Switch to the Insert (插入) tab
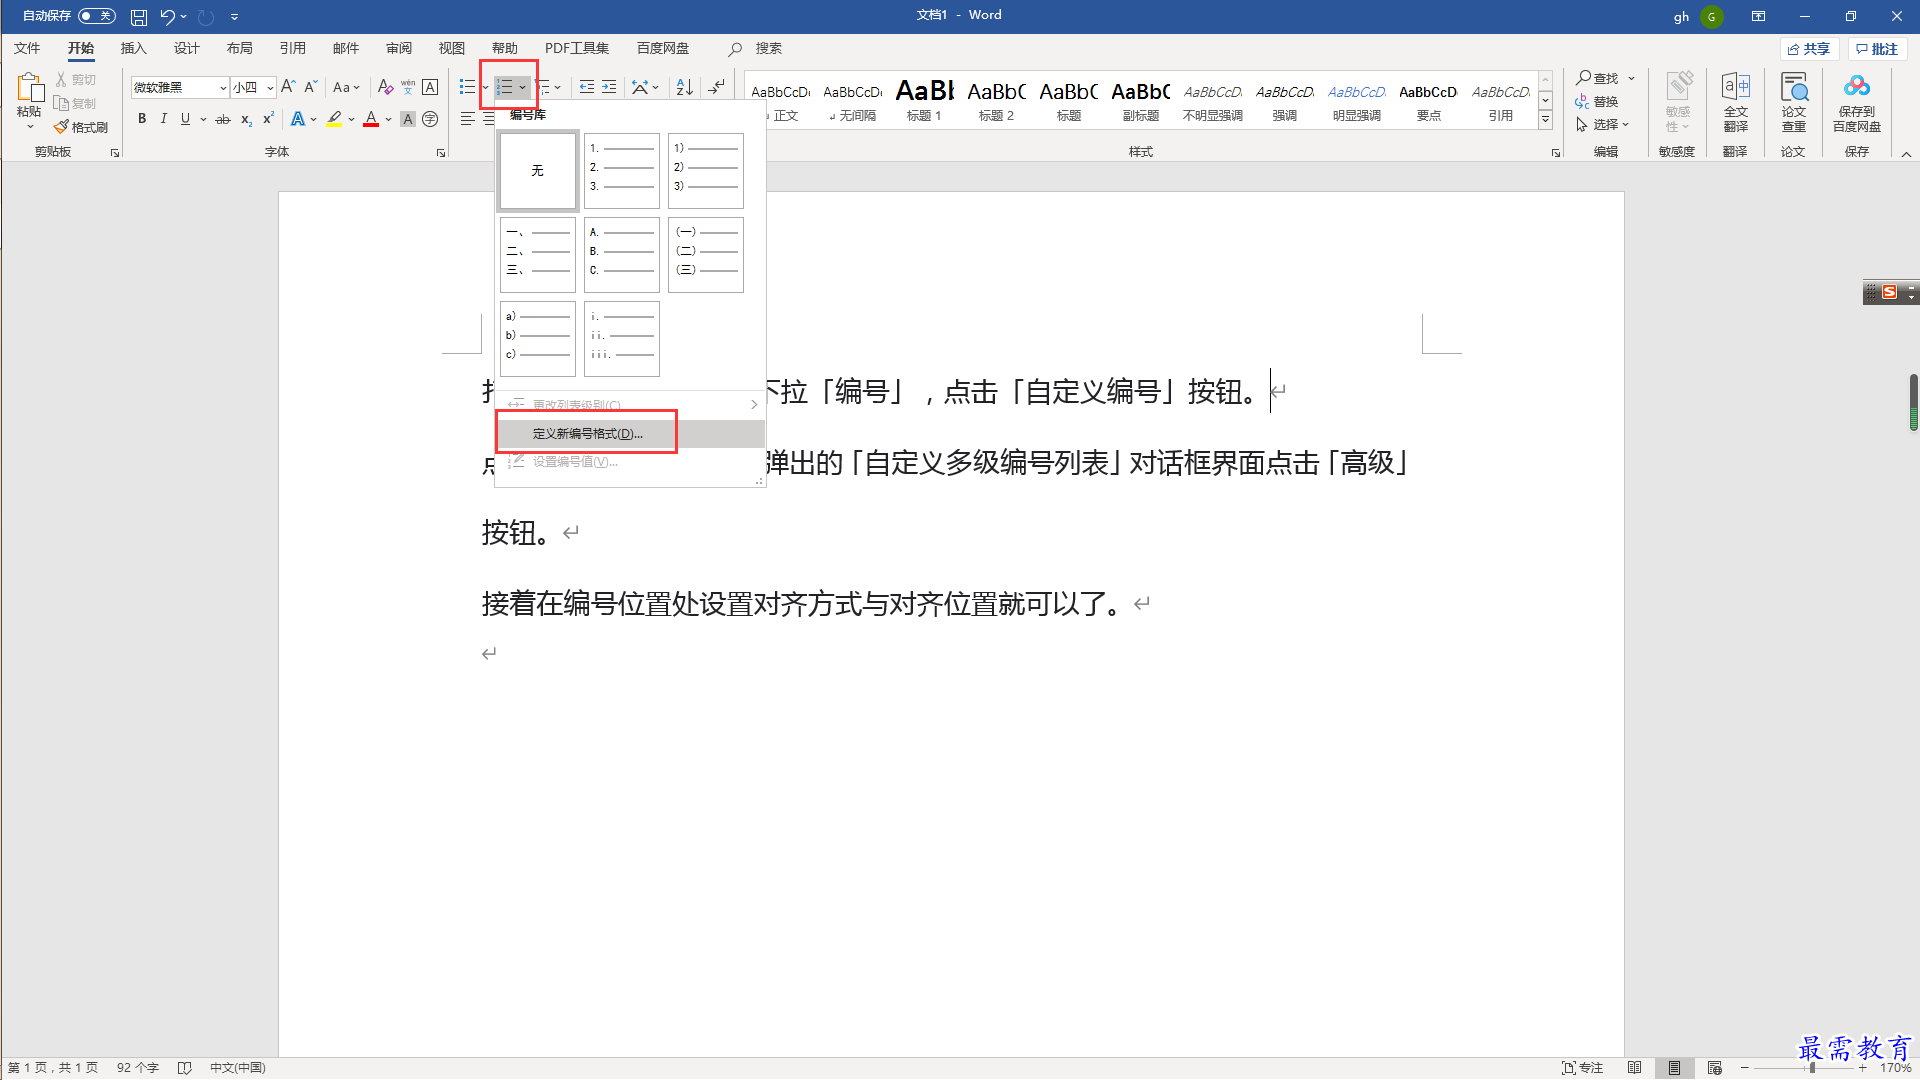Viewport: 1920px width, 1080px height. tap(133, 48)
